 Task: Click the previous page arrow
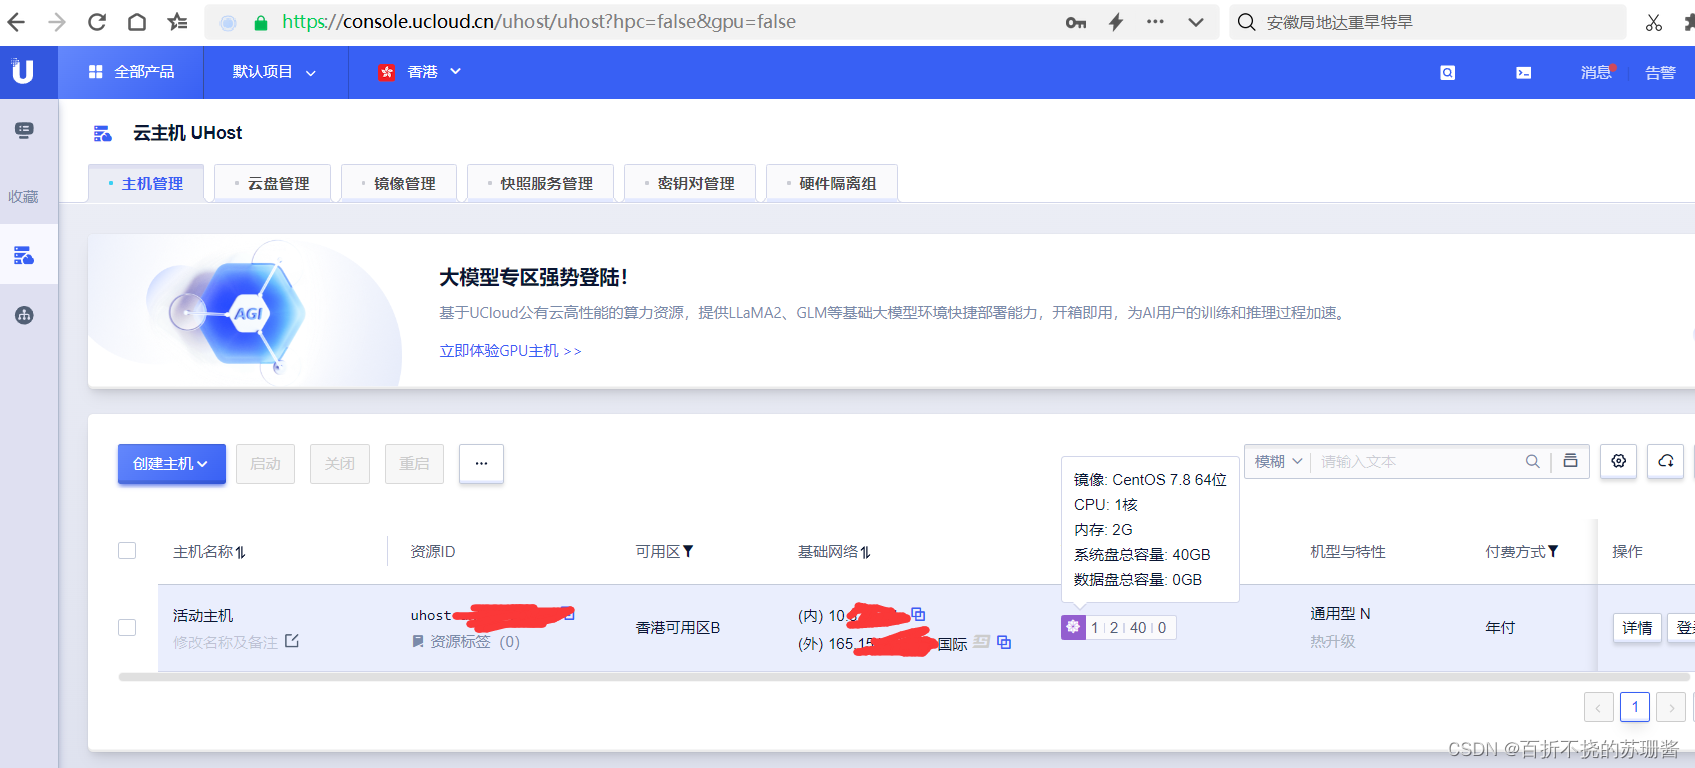click(1598, 707)
